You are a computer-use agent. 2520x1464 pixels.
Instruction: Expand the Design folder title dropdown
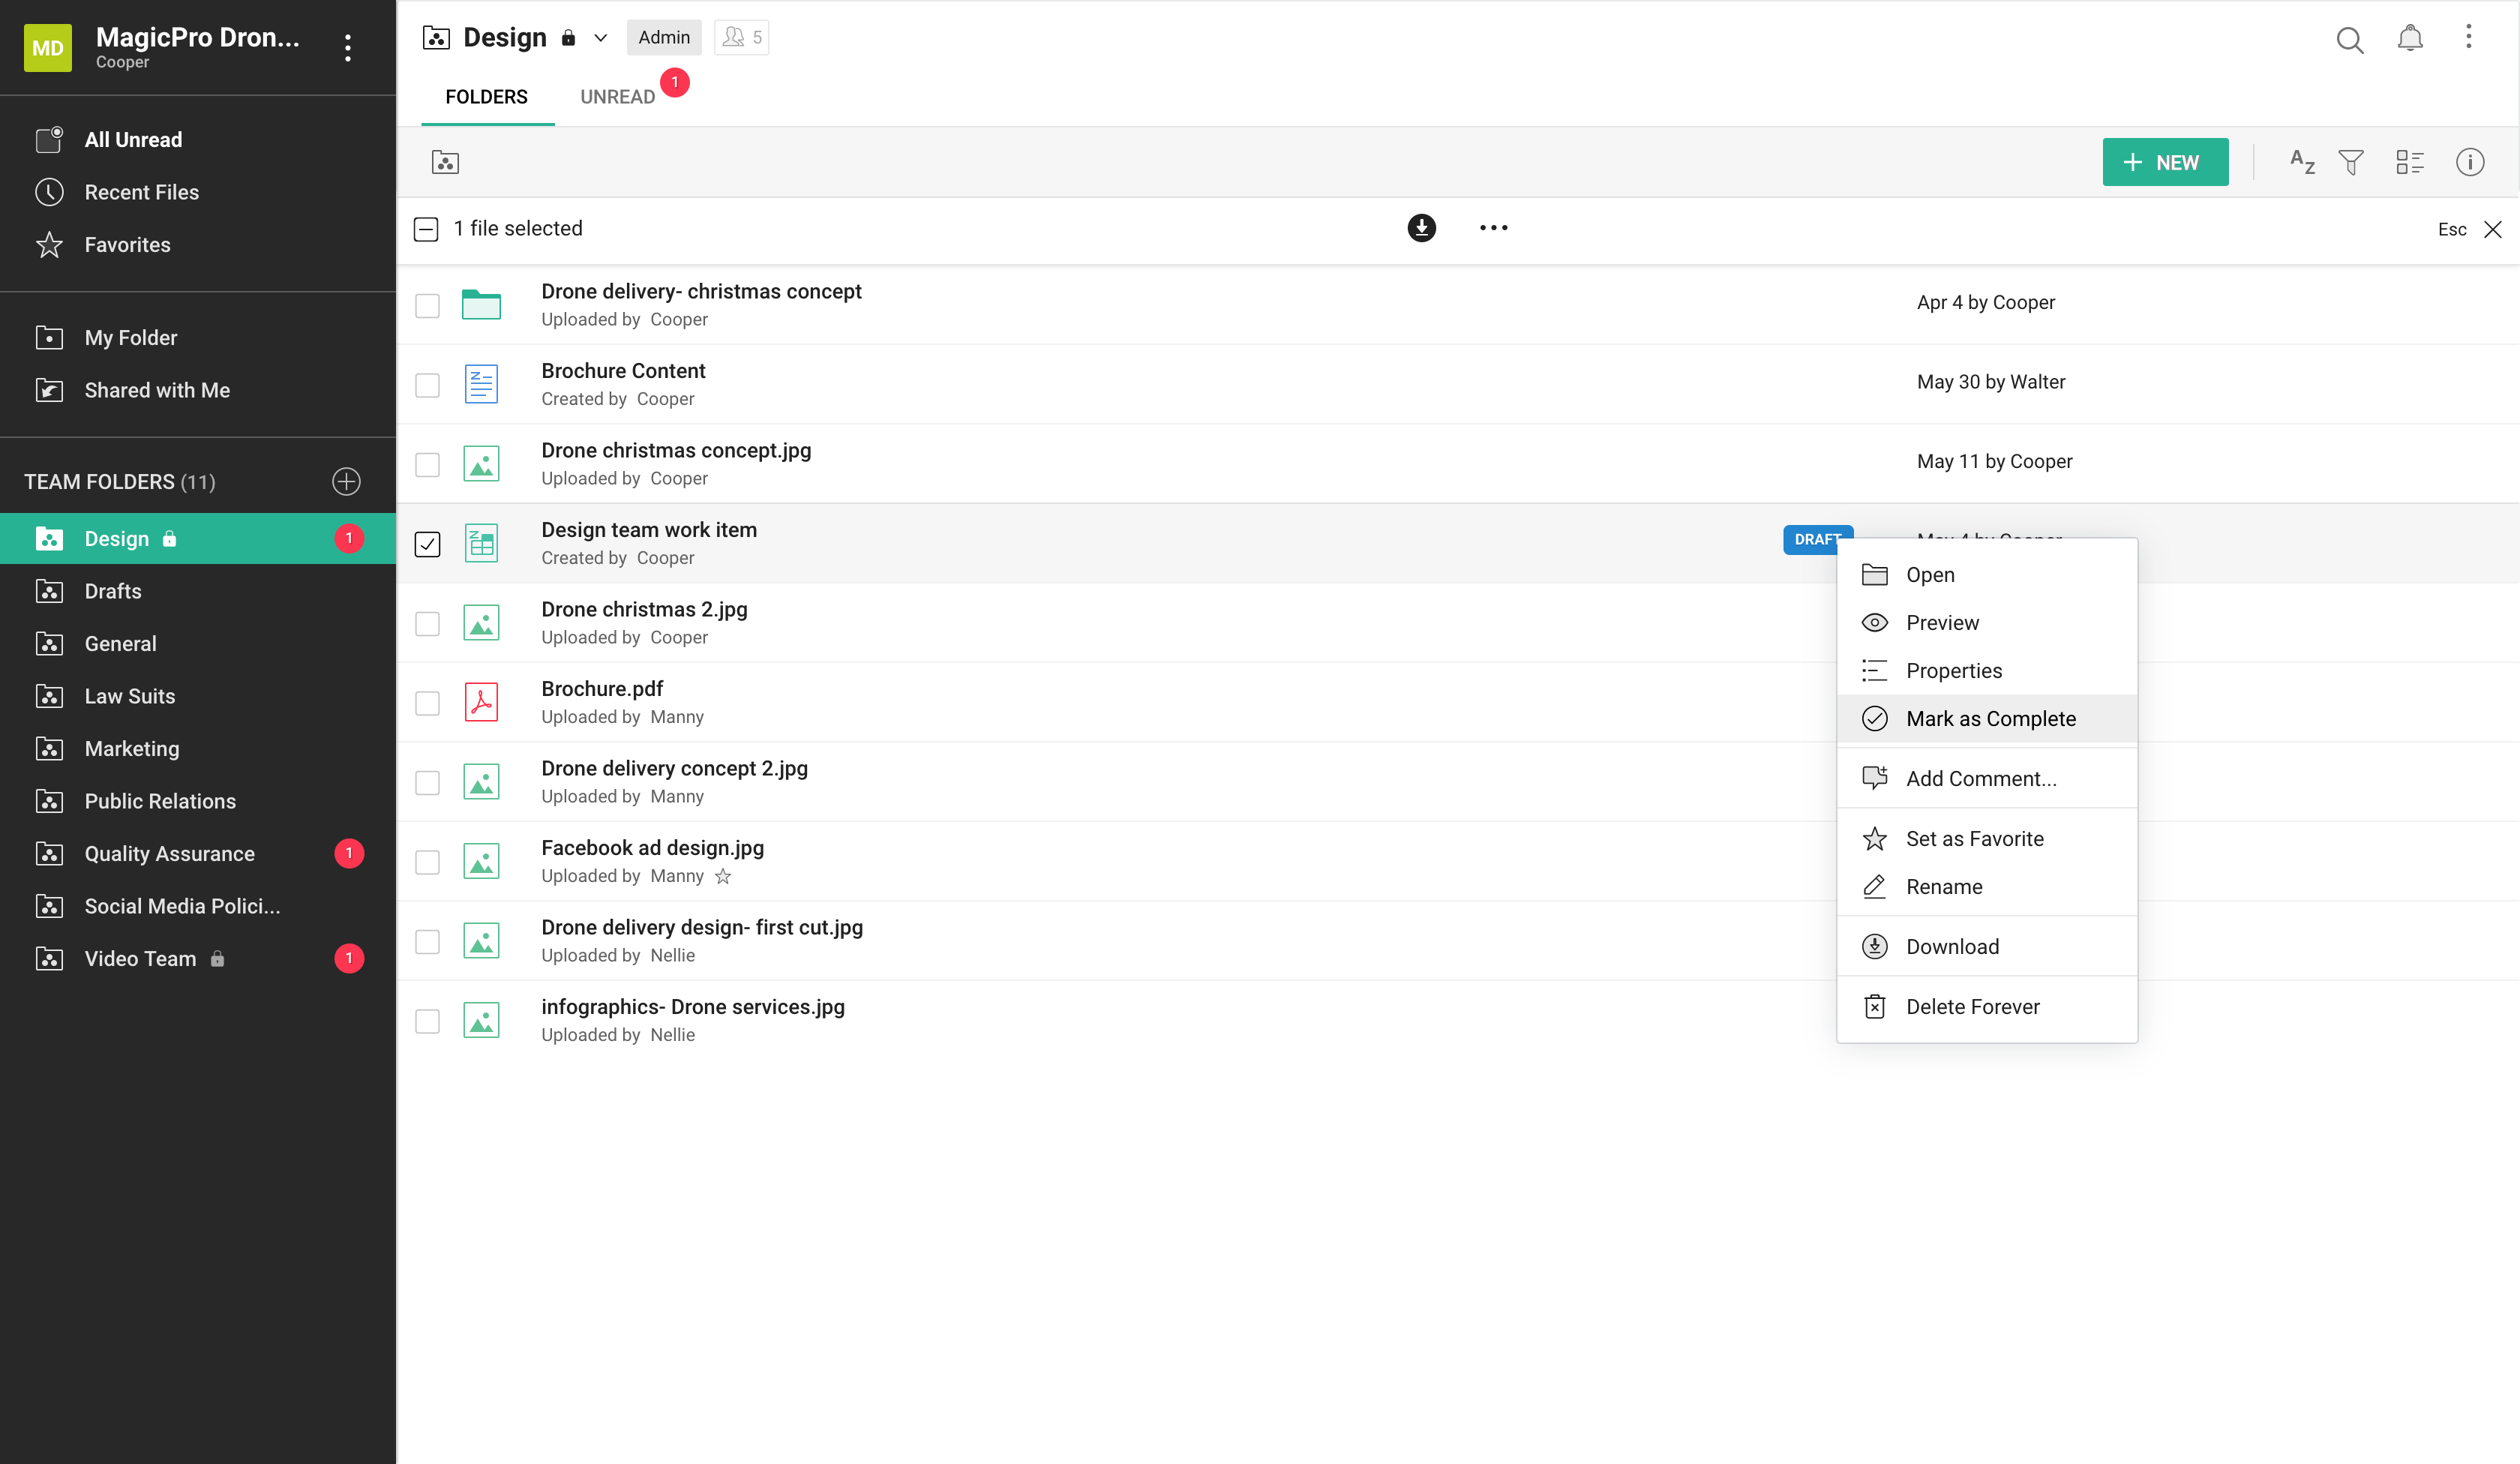pos(599,37)
